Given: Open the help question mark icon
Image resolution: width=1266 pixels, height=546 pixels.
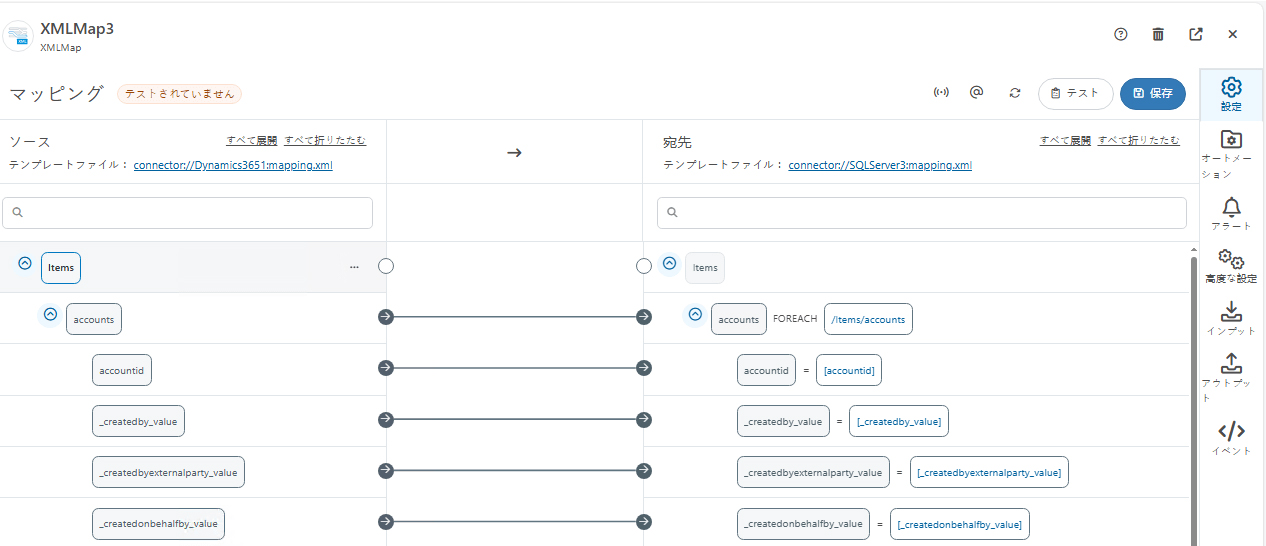Looking at the screenshot, I should pyautogui.click(x=1121, y=34).
